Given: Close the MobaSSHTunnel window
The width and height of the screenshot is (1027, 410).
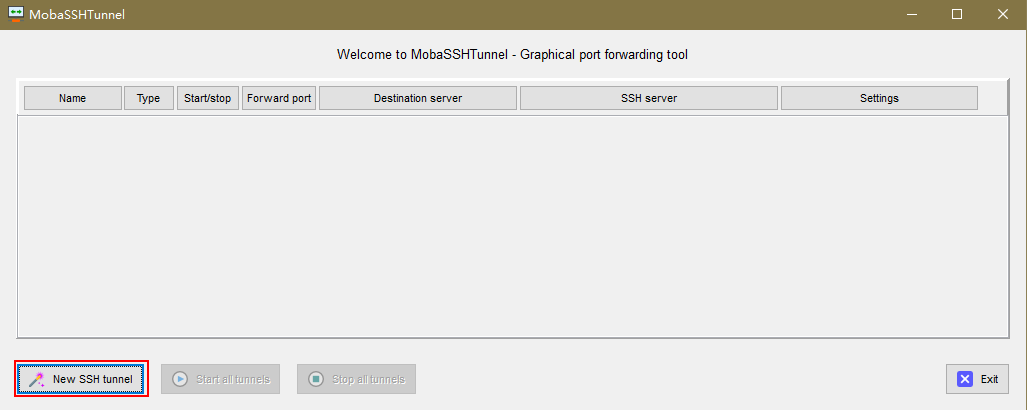Looking at the screenshot, I should pos(1003,14).
